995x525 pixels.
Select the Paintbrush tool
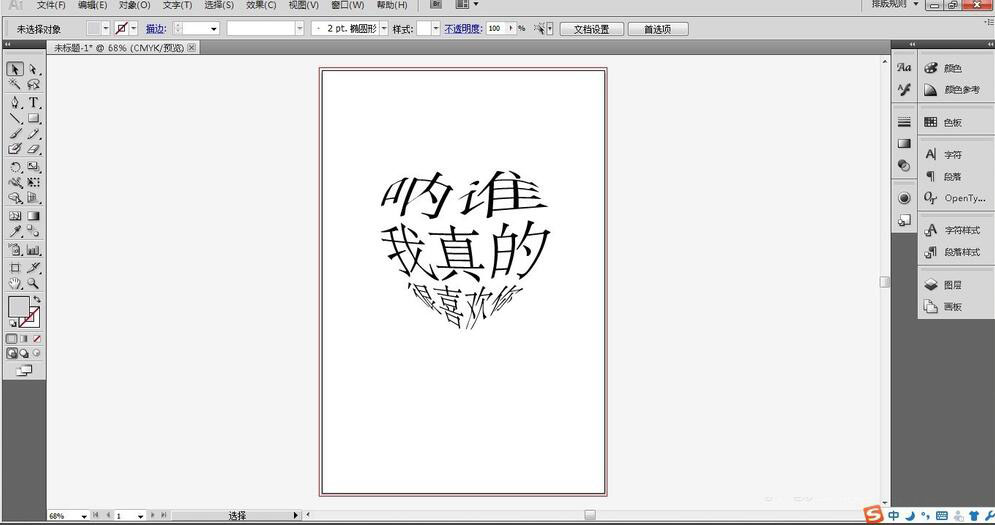tap(15, 133)
